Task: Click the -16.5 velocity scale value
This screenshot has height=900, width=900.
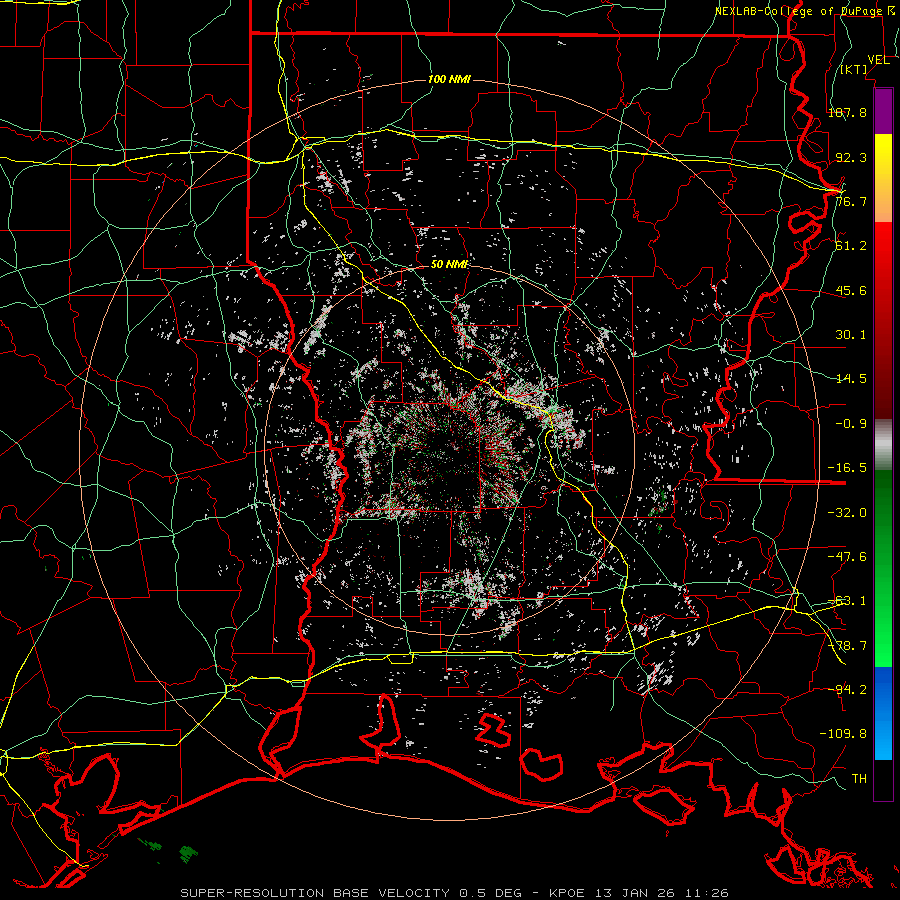Action: pyautogui.click(x=847, y=468)
